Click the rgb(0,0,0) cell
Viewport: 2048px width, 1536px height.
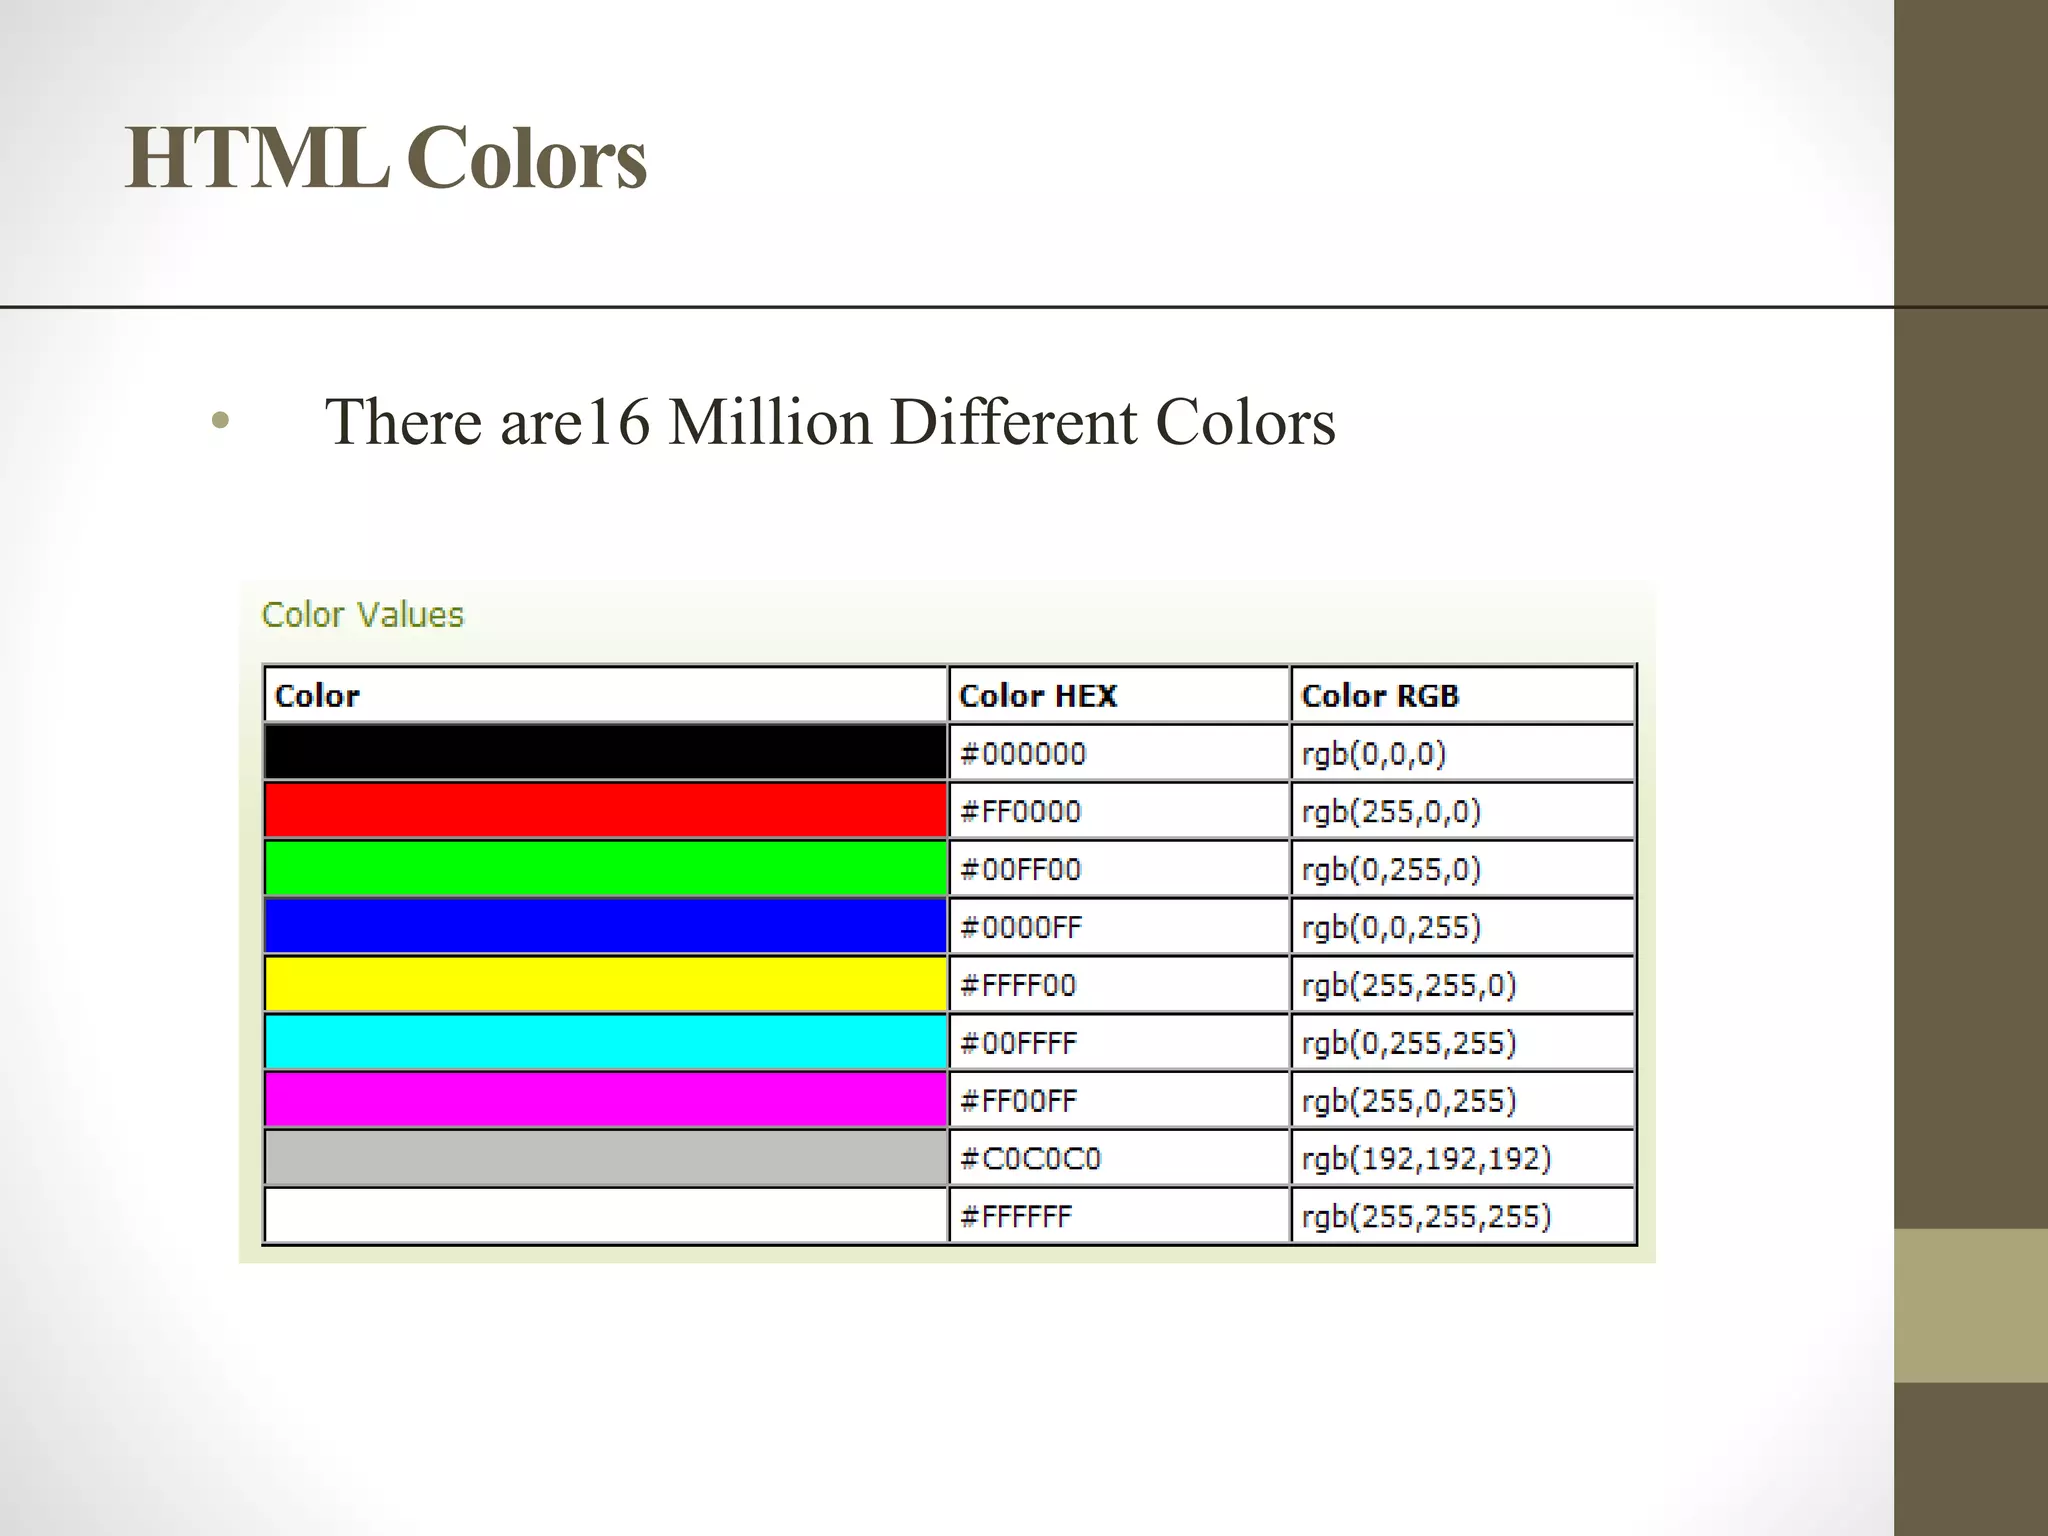coord(1463,753)
